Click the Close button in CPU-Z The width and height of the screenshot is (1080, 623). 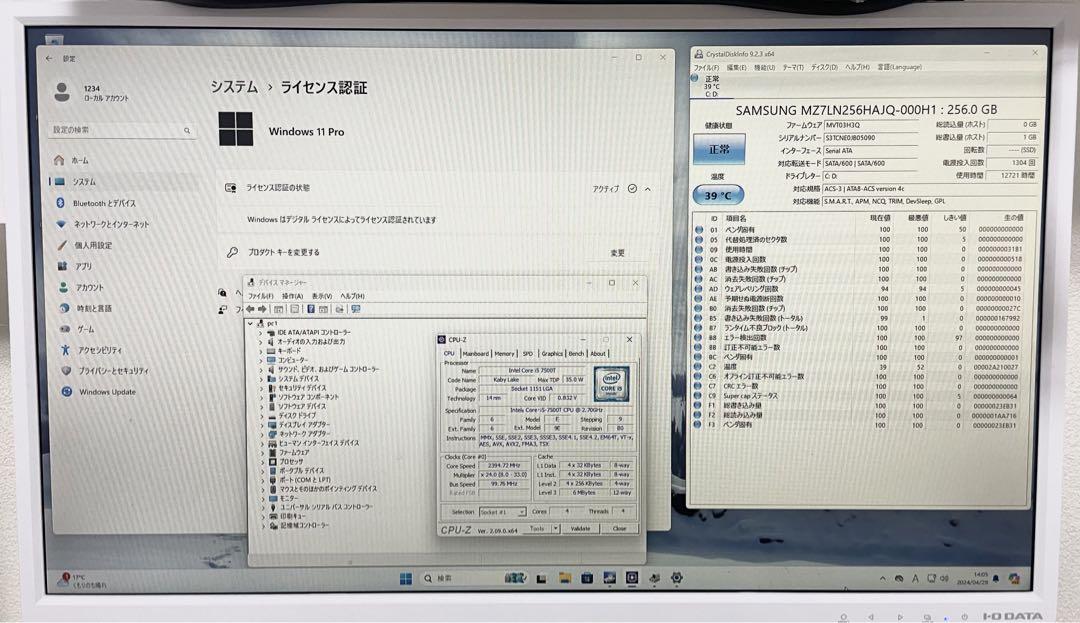coord(619,529)
